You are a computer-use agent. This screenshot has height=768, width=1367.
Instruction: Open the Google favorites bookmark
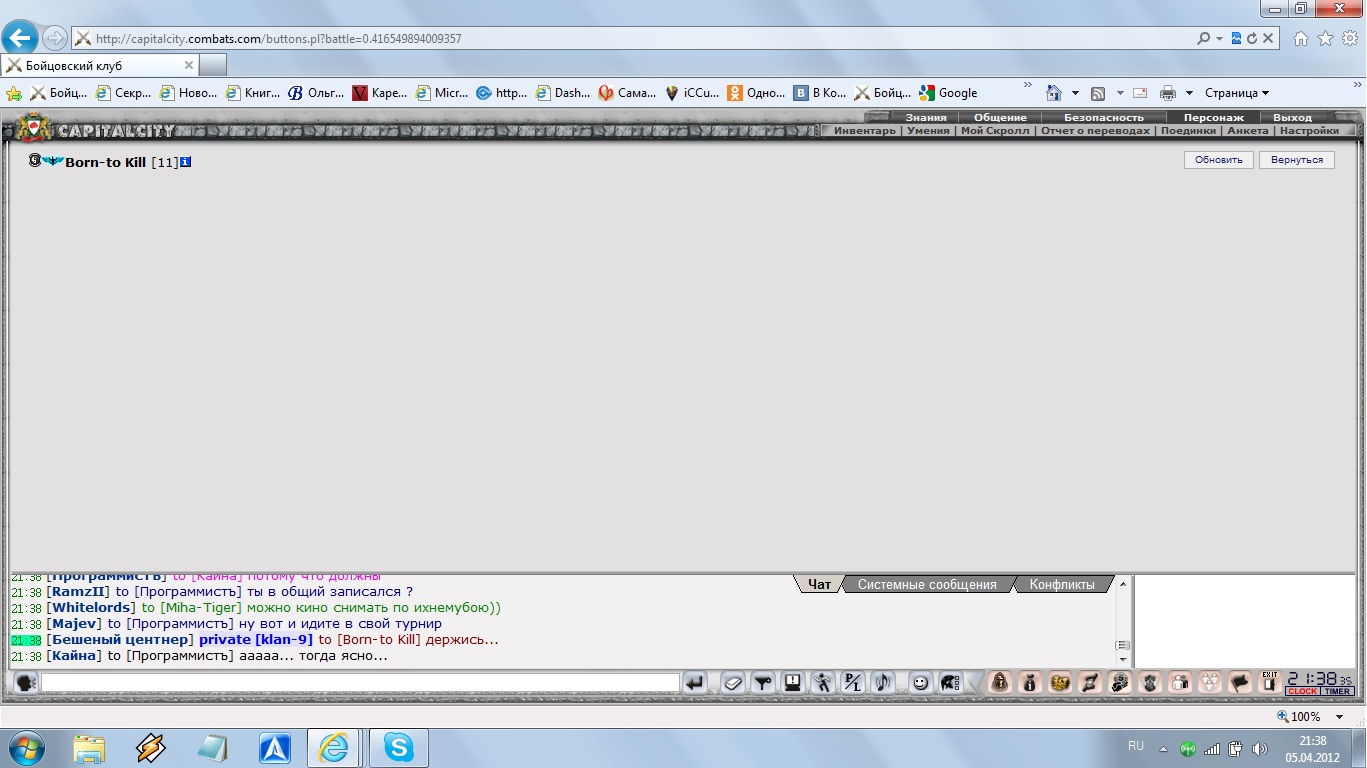948,93
